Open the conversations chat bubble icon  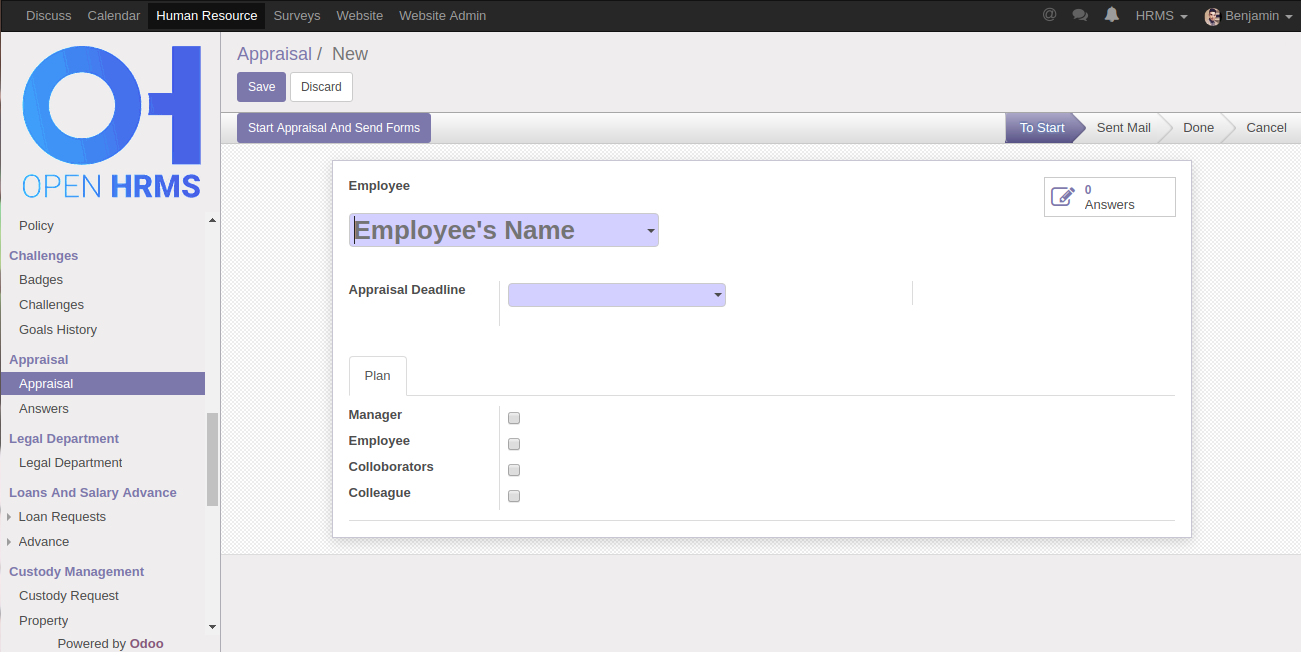(1080, 15)
